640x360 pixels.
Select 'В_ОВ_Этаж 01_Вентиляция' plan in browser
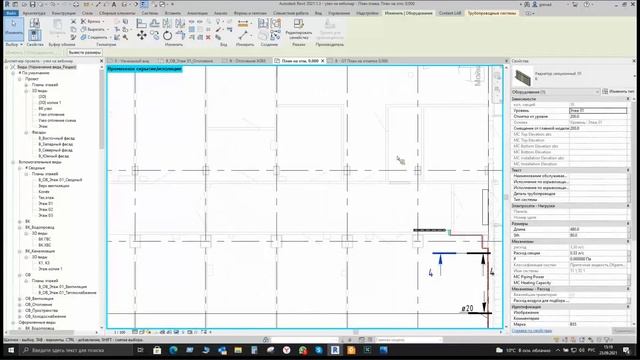tap(62, 287)
